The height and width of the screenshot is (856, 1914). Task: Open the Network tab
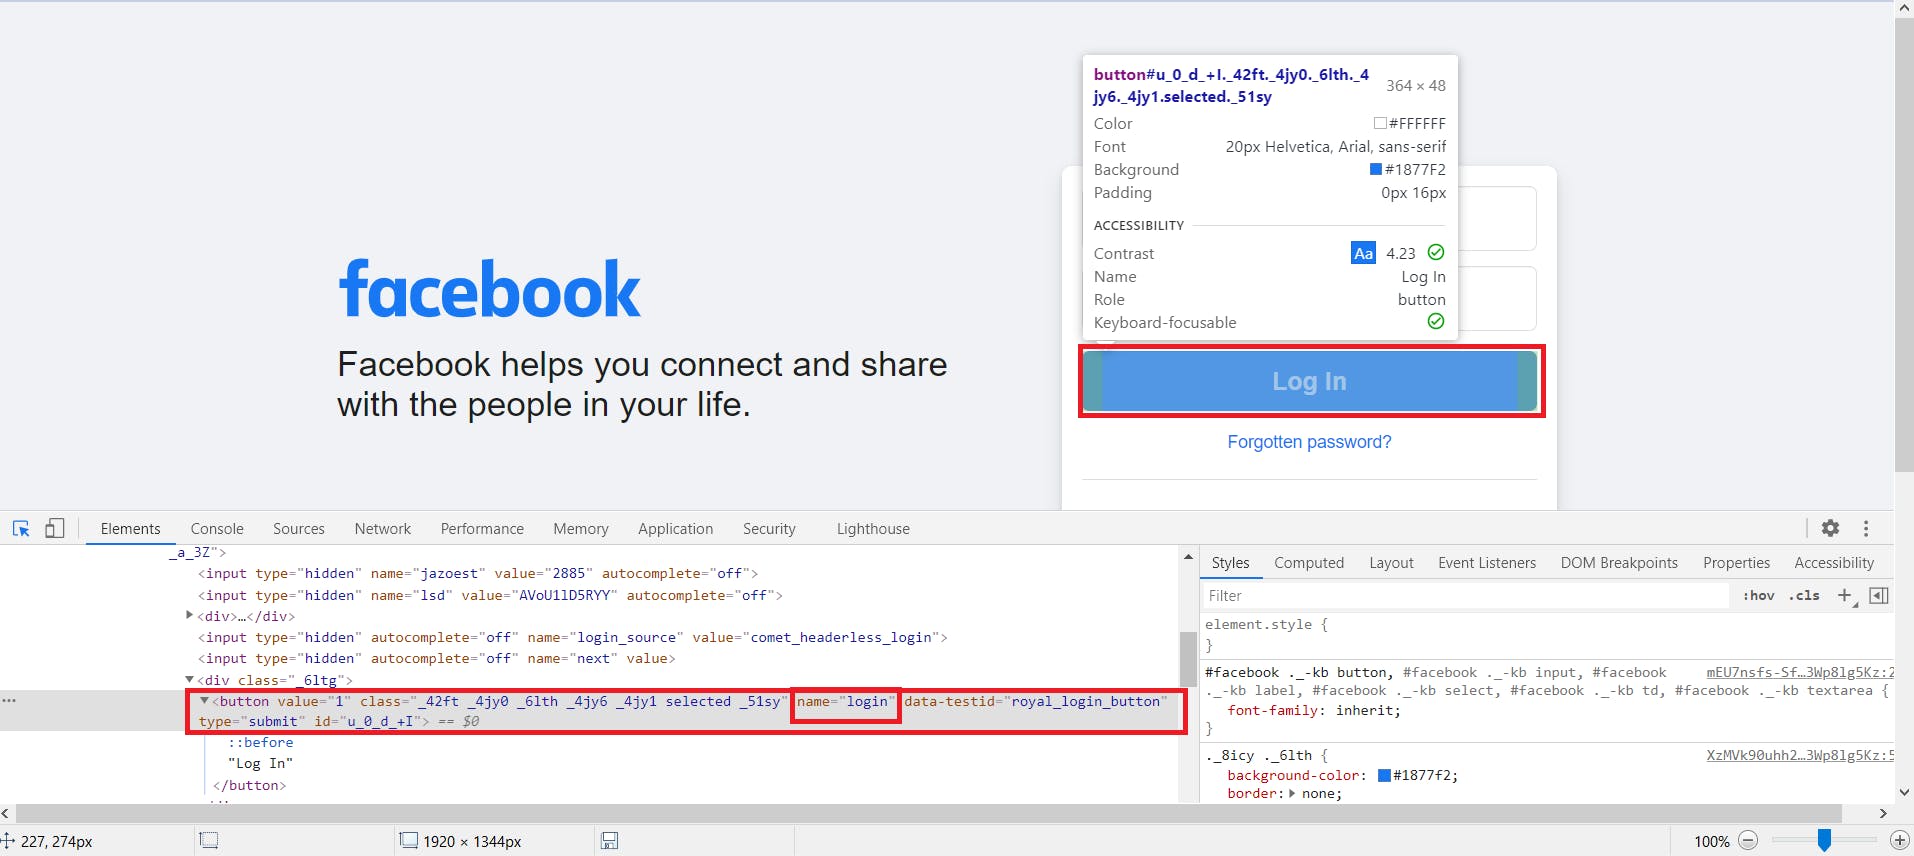383,529
